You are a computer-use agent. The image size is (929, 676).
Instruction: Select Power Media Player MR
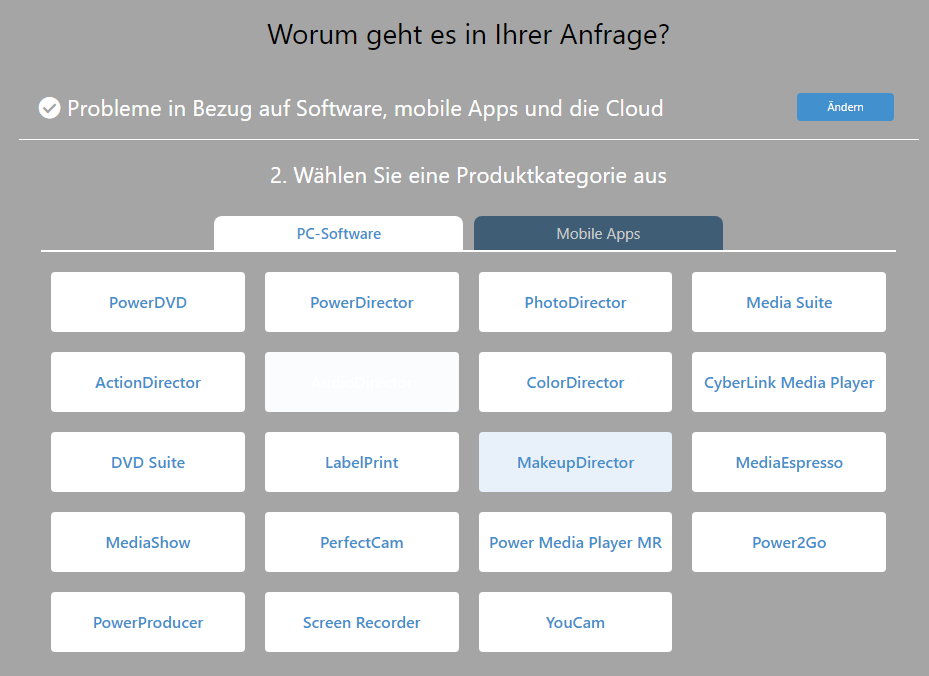pyautogui.click(x=575, y=542)
